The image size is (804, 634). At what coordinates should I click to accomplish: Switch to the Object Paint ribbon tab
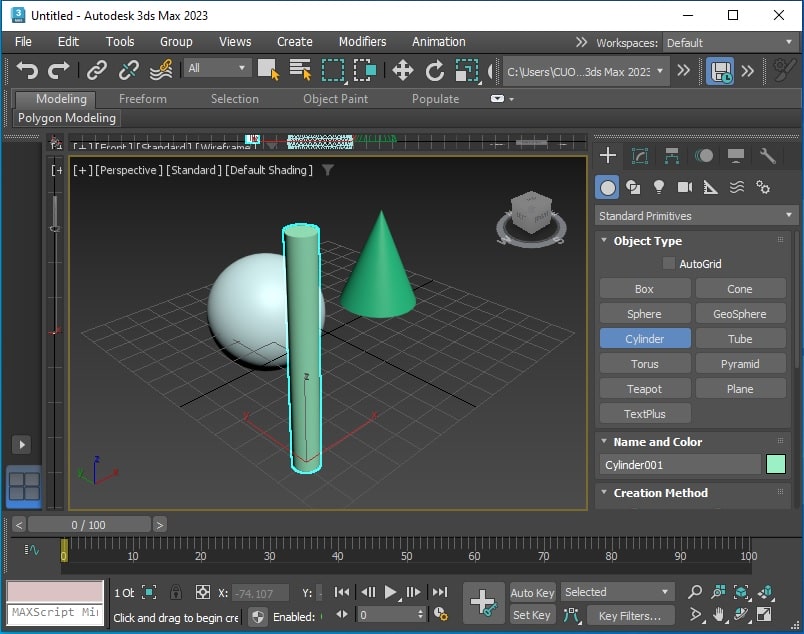pos(335,99)
